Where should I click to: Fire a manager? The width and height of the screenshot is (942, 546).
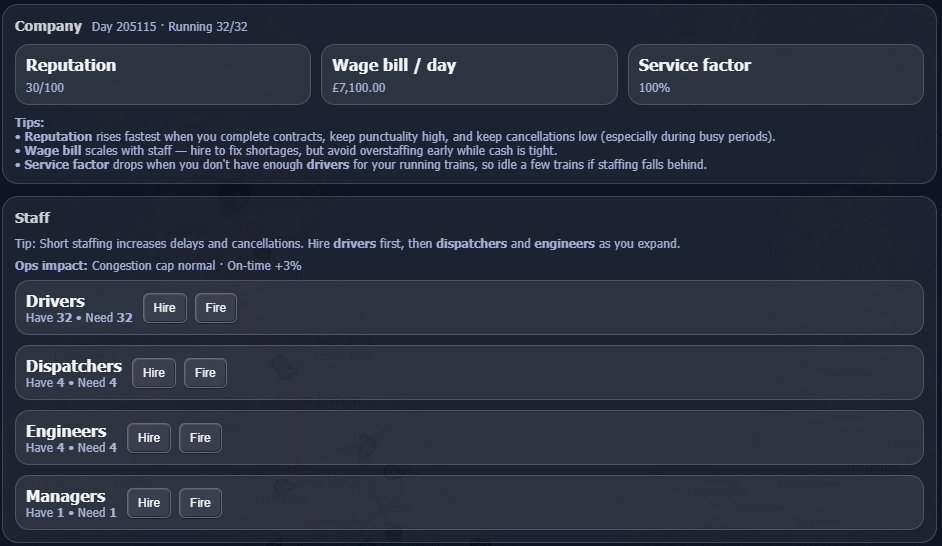[x=200, y=503]
